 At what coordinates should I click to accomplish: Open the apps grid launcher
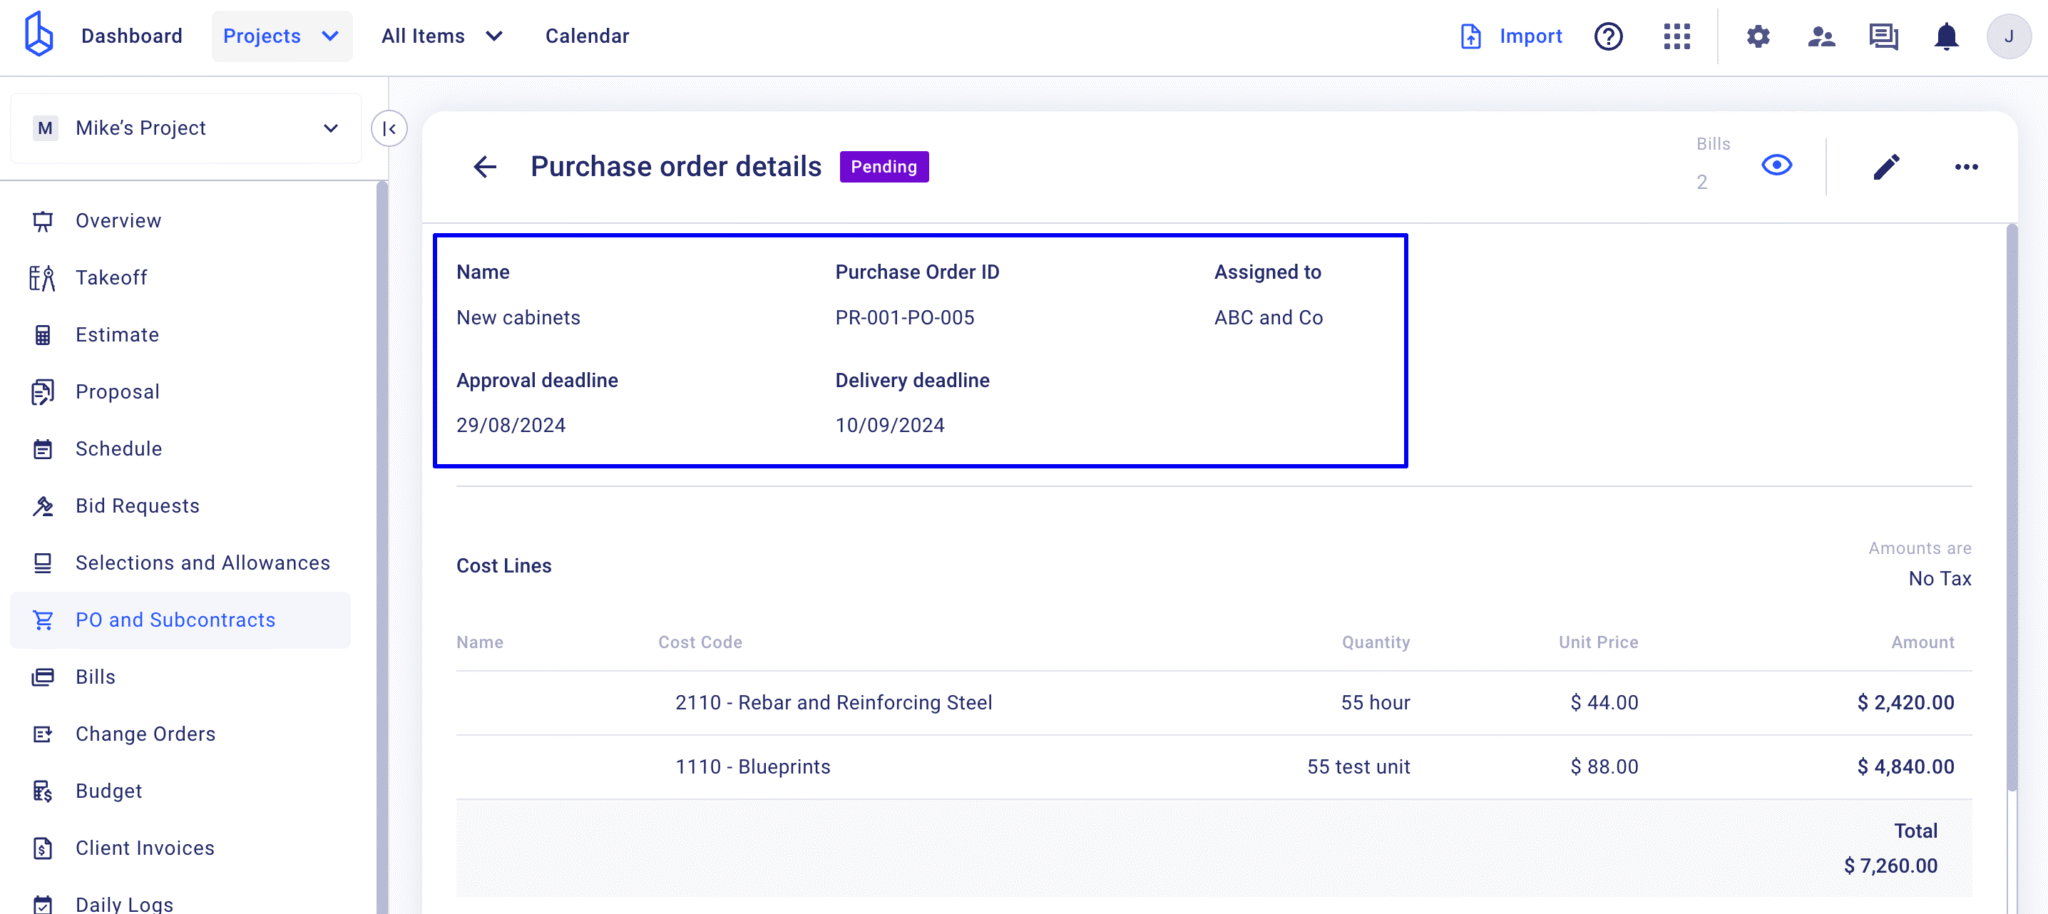coord(1676,36)
